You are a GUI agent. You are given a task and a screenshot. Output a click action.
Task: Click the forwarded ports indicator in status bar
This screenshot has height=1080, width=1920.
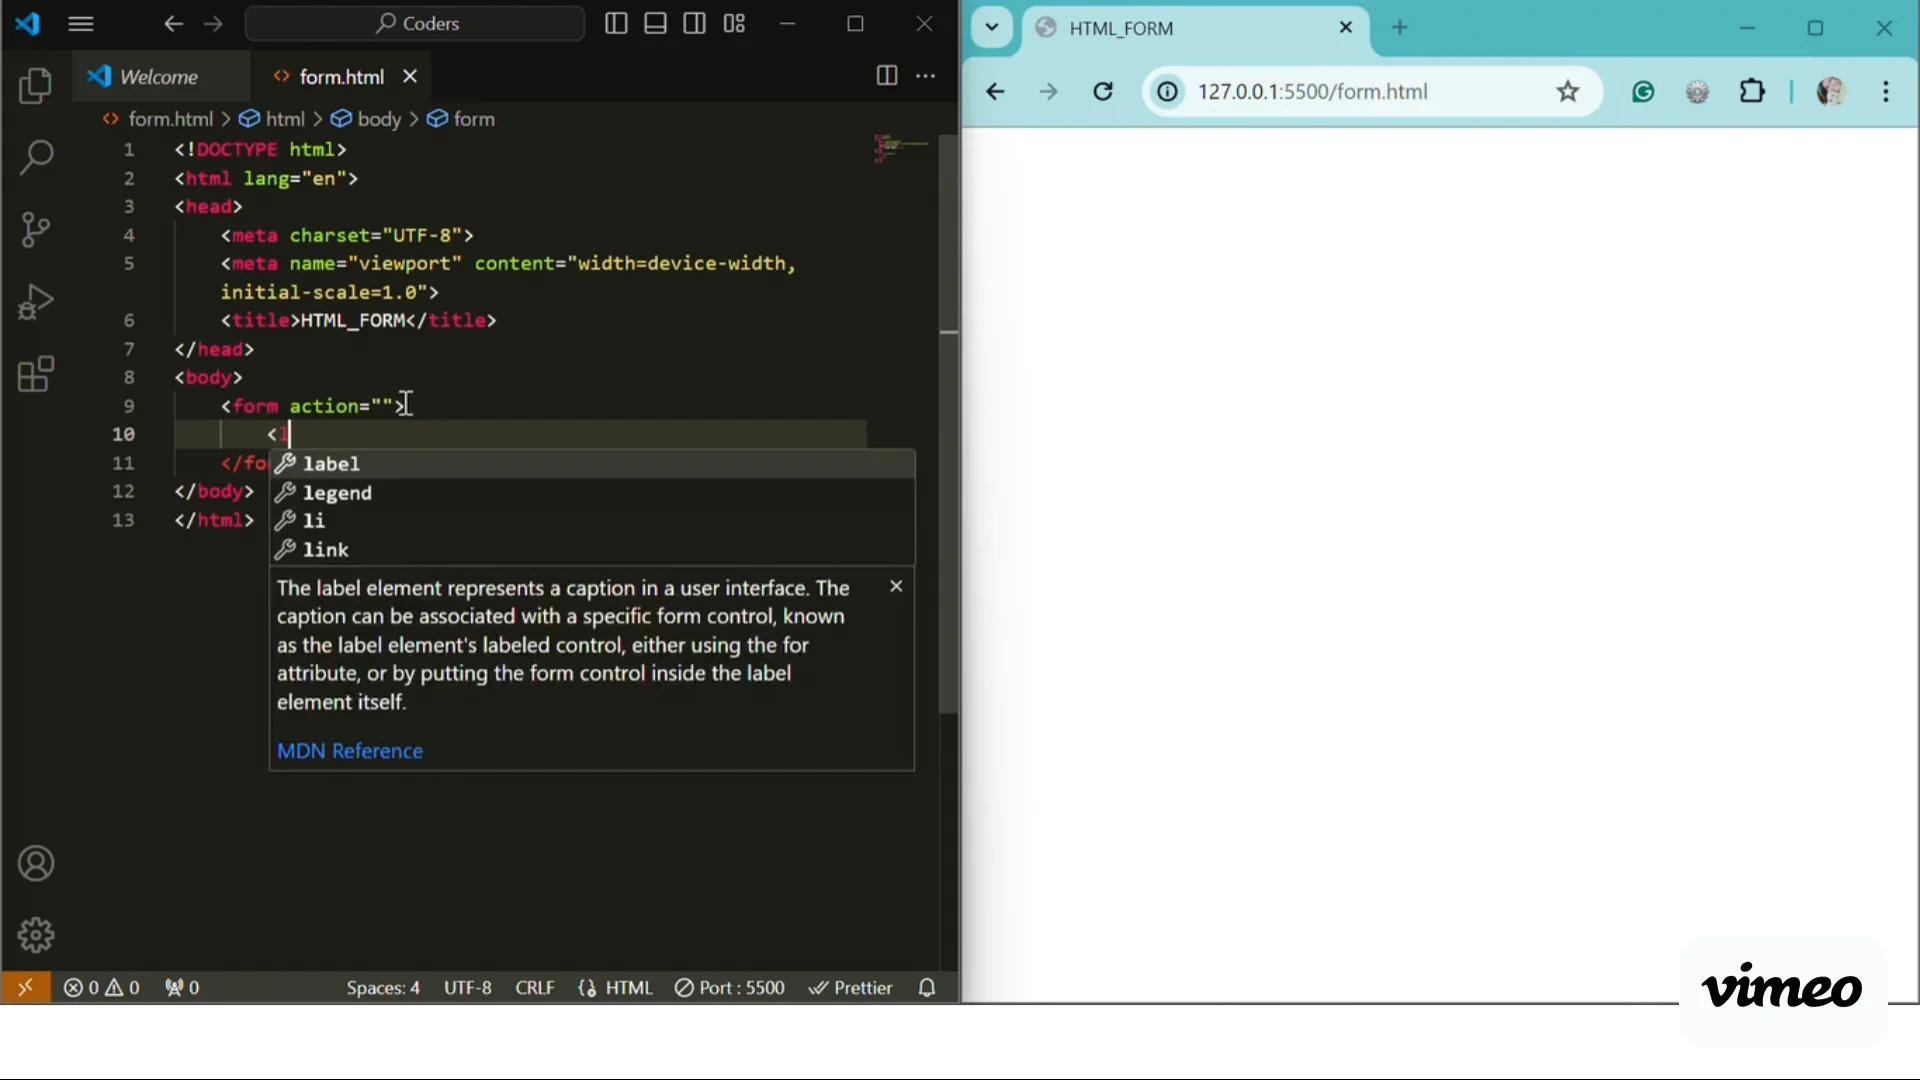point(181,987)
